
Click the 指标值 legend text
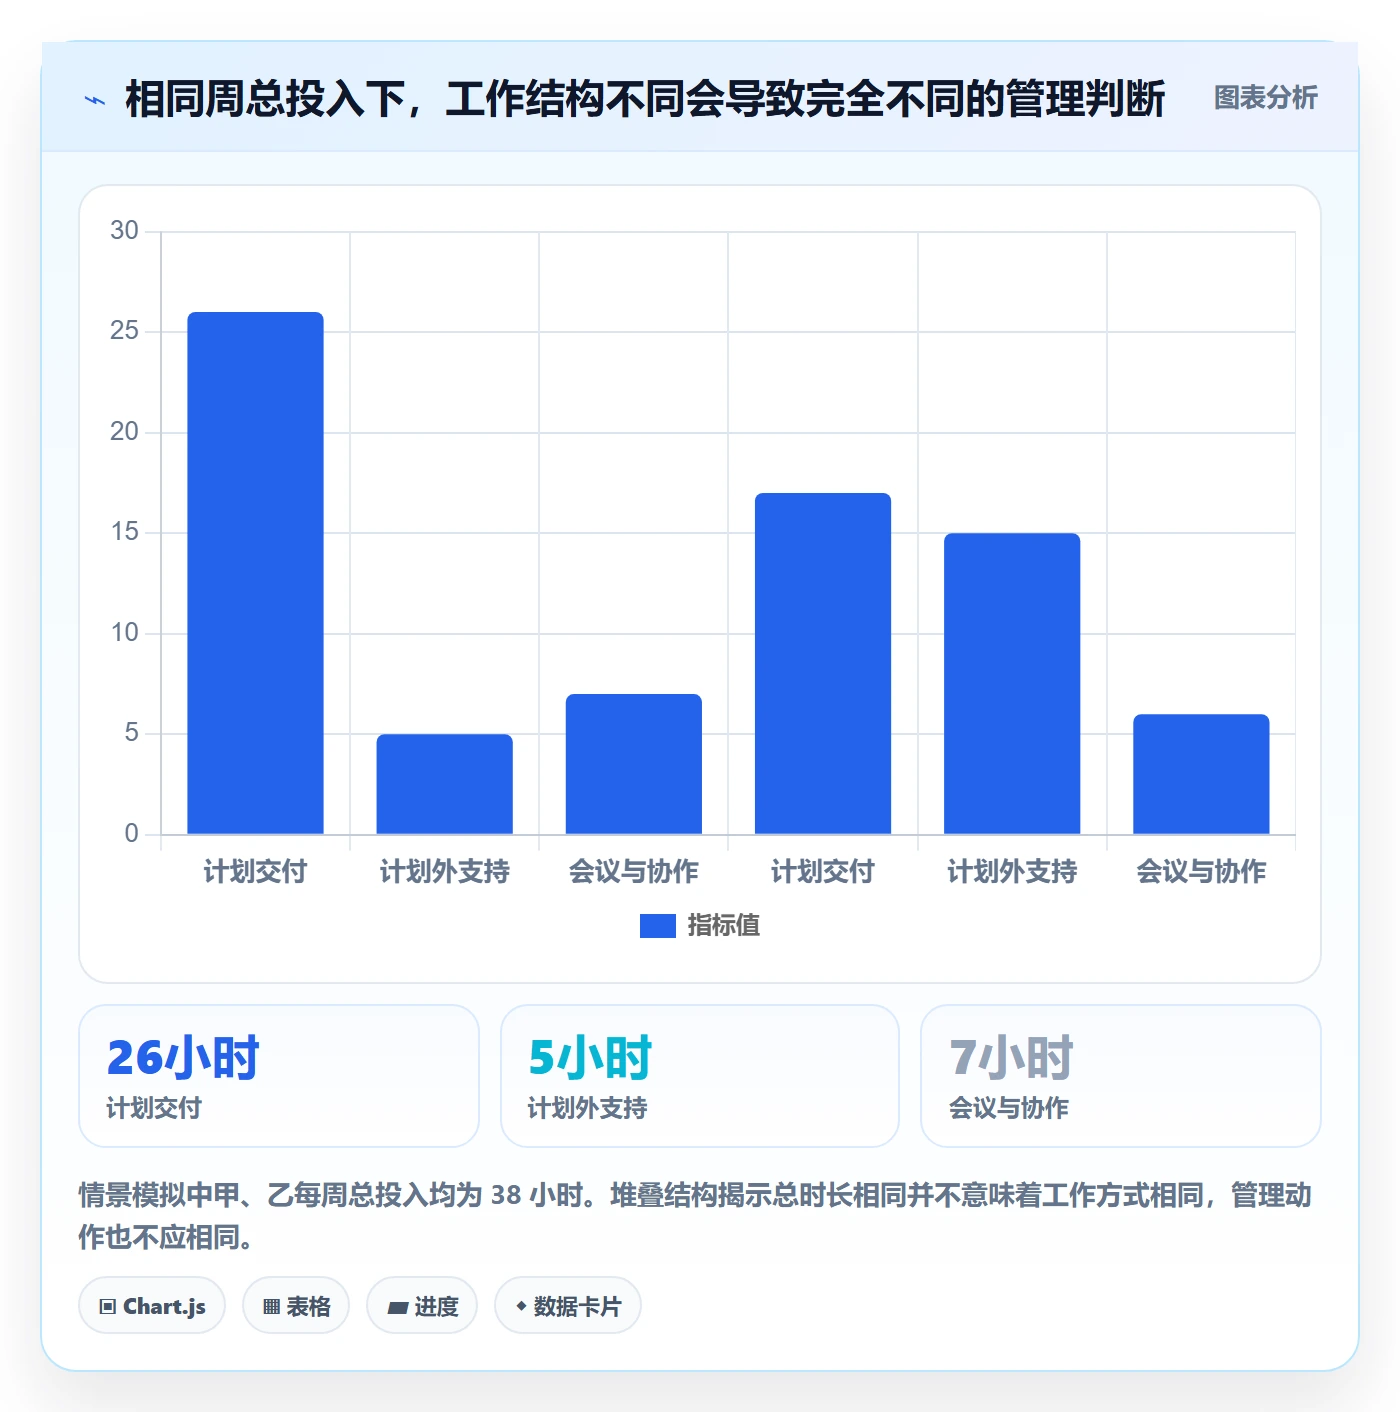[x=723, y=926]
